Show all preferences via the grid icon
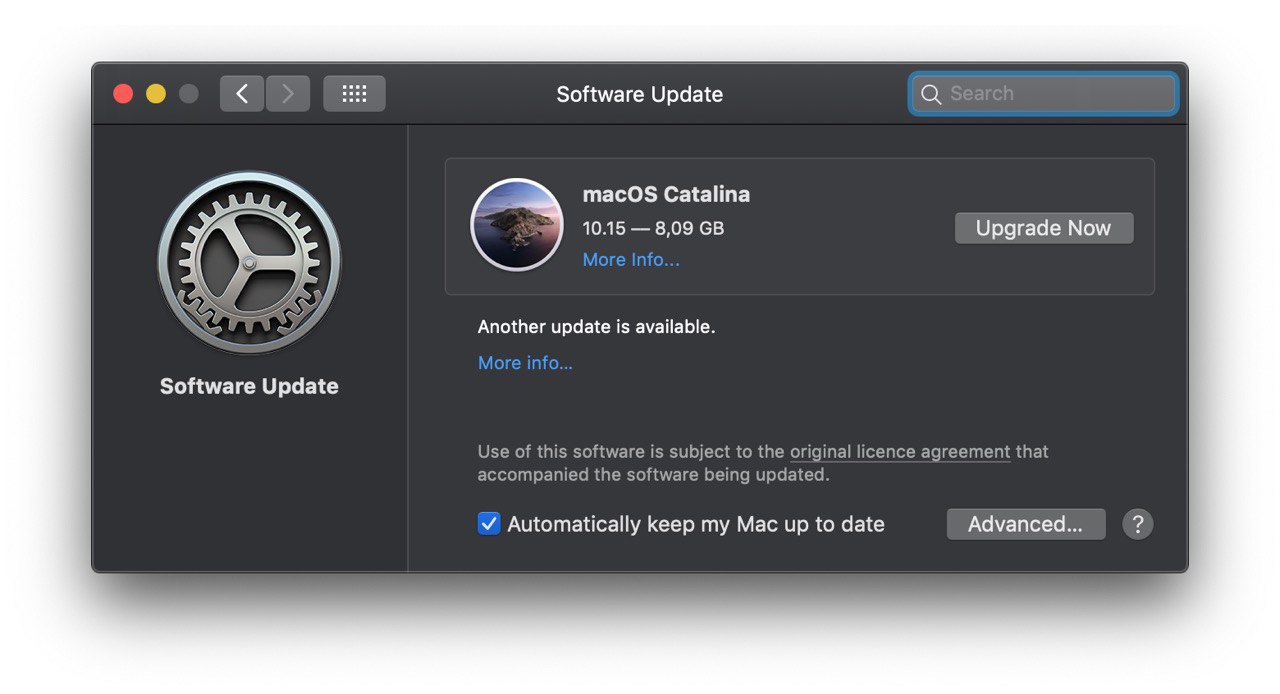The height and width of the screenshot is (694, 1280). [x=354, y=94]
